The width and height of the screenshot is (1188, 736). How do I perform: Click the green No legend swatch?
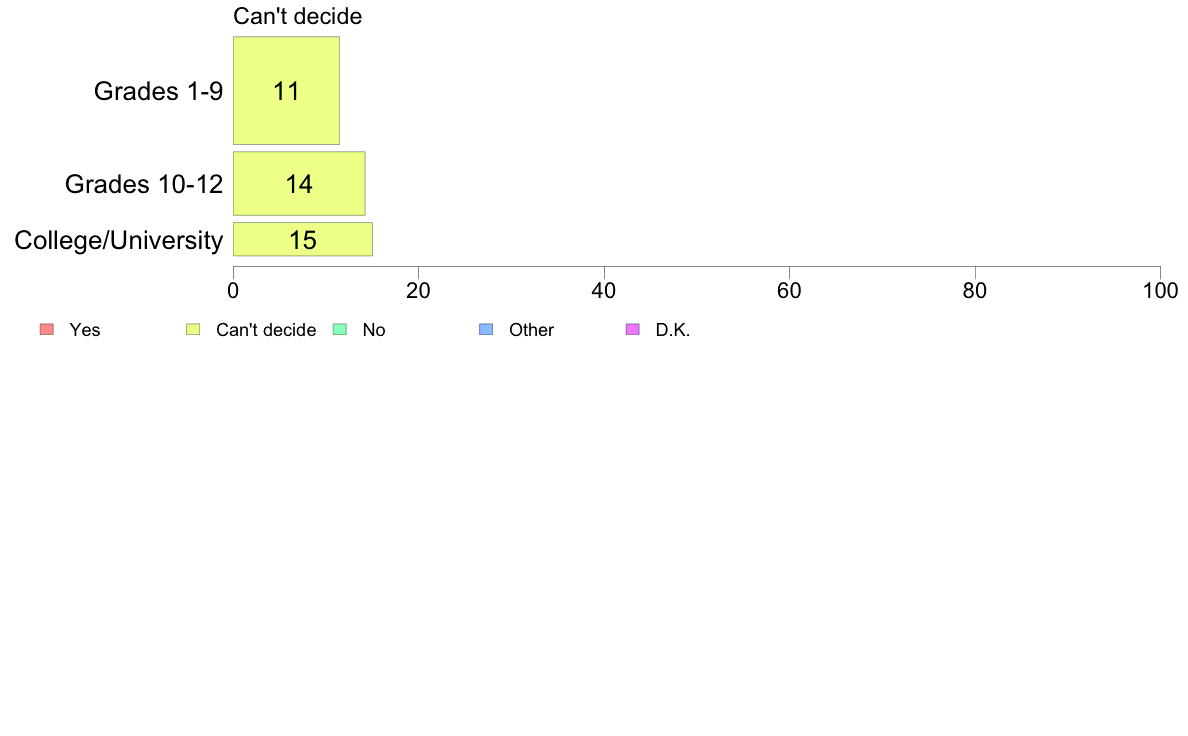pos(340,330)
